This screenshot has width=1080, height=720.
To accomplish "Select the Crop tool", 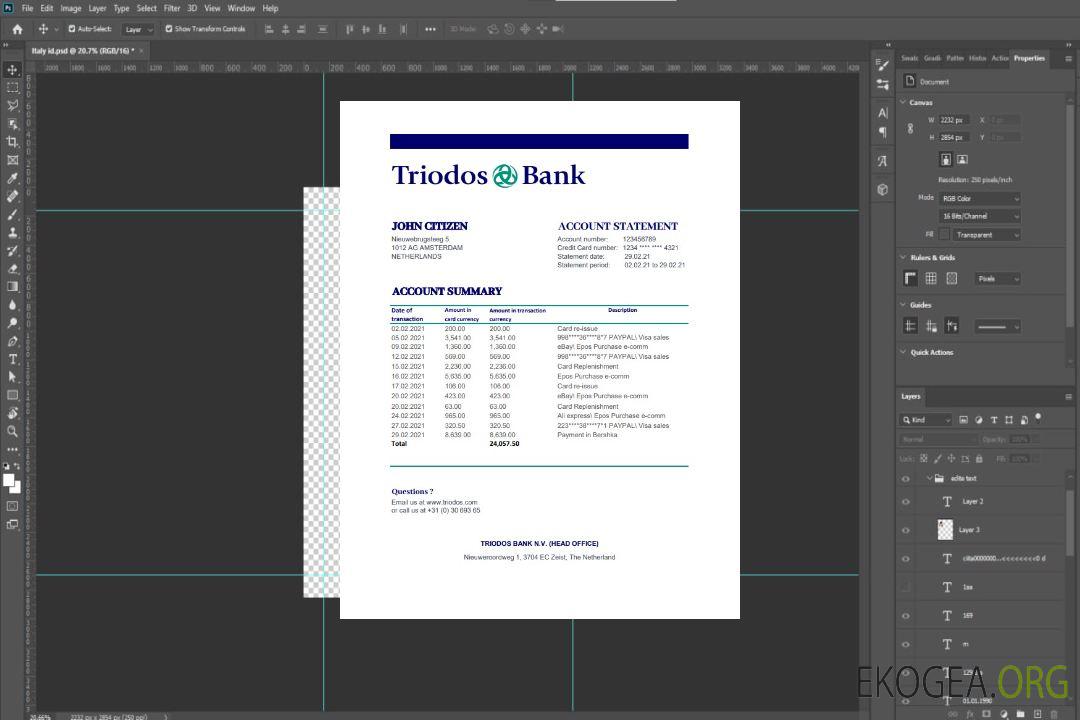I will point(12,142).
